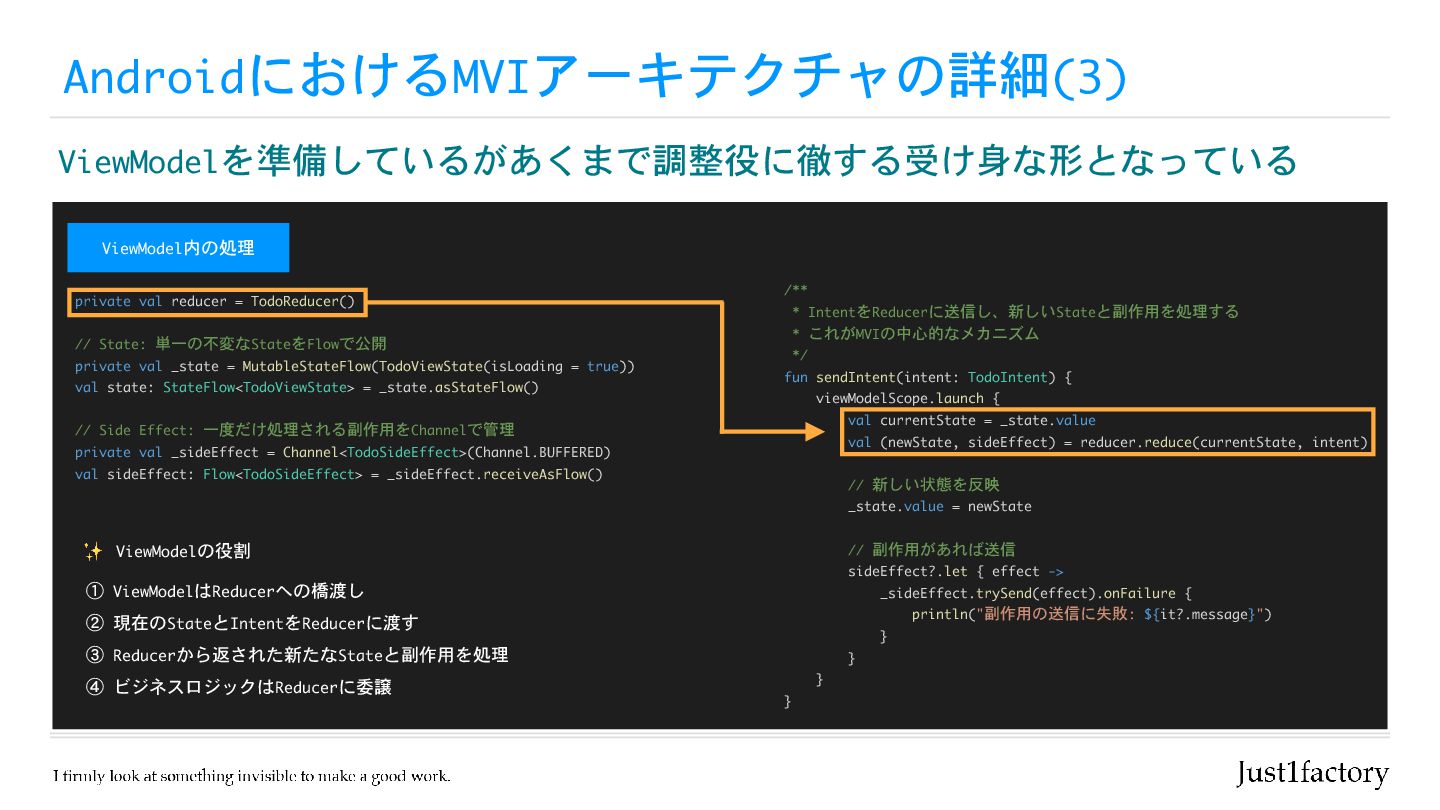Screen dimensions: 1440x810
Task: Click doc comment これがMVIの中心的なメカニズム
Action: pyautogui.click(x=916, y=333)
